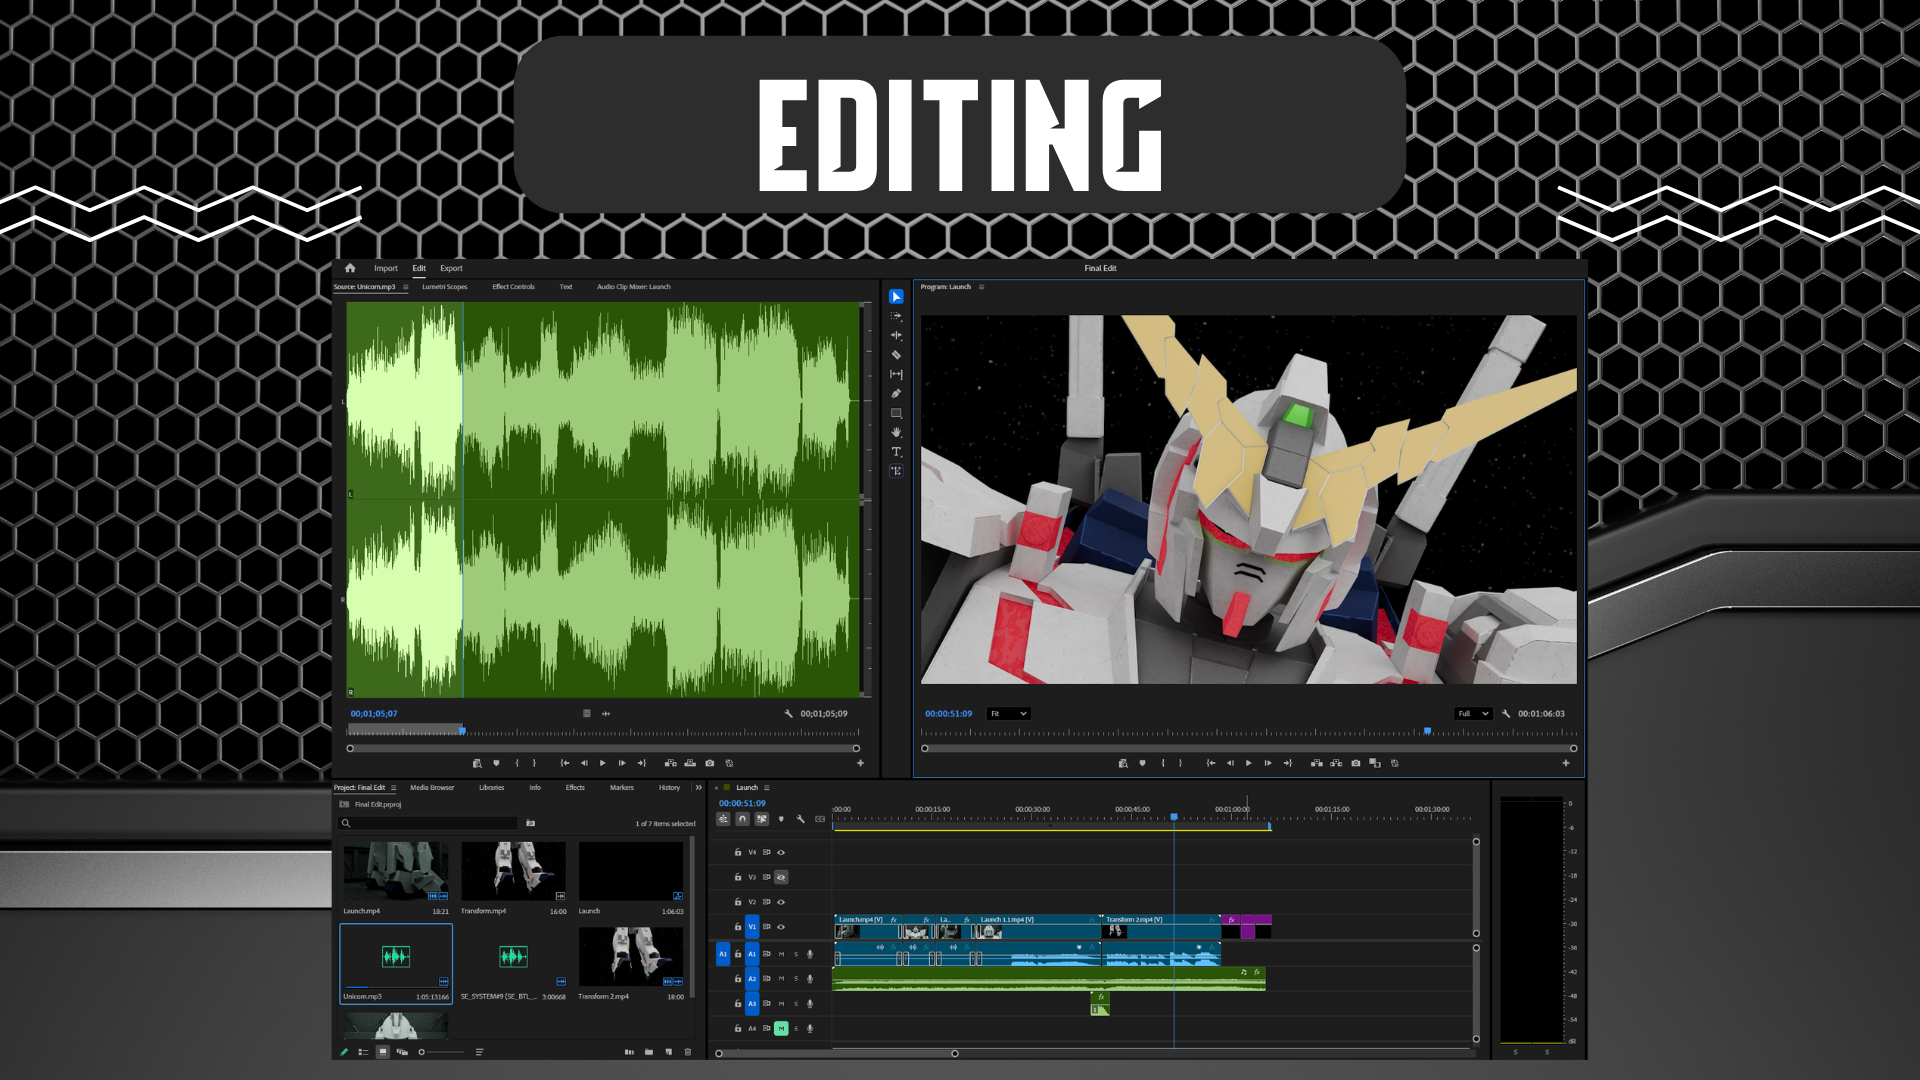Step forward one frame in Program monitor
This screenshot has height=1080, width=1920.
click(x=1268, y=763)
